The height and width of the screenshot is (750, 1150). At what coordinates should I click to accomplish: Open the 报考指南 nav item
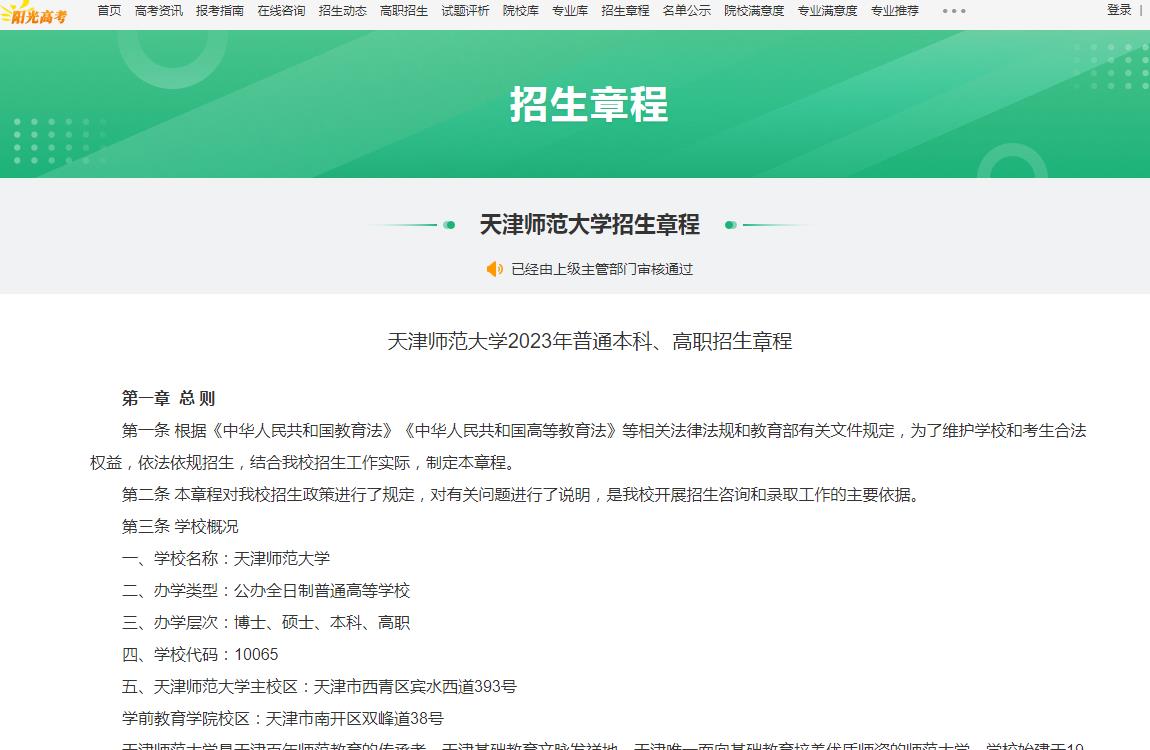tap(220, 10)
